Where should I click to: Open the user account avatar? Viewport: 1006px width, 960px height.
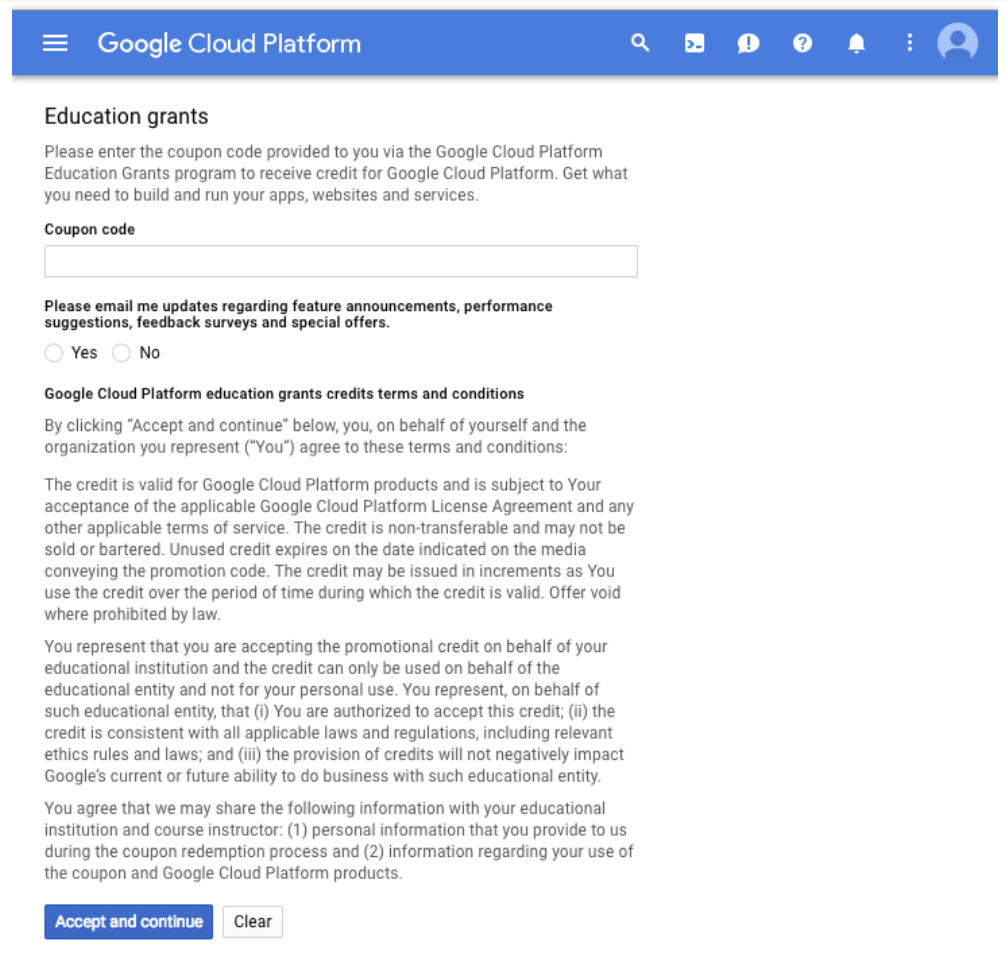[957, 43]
